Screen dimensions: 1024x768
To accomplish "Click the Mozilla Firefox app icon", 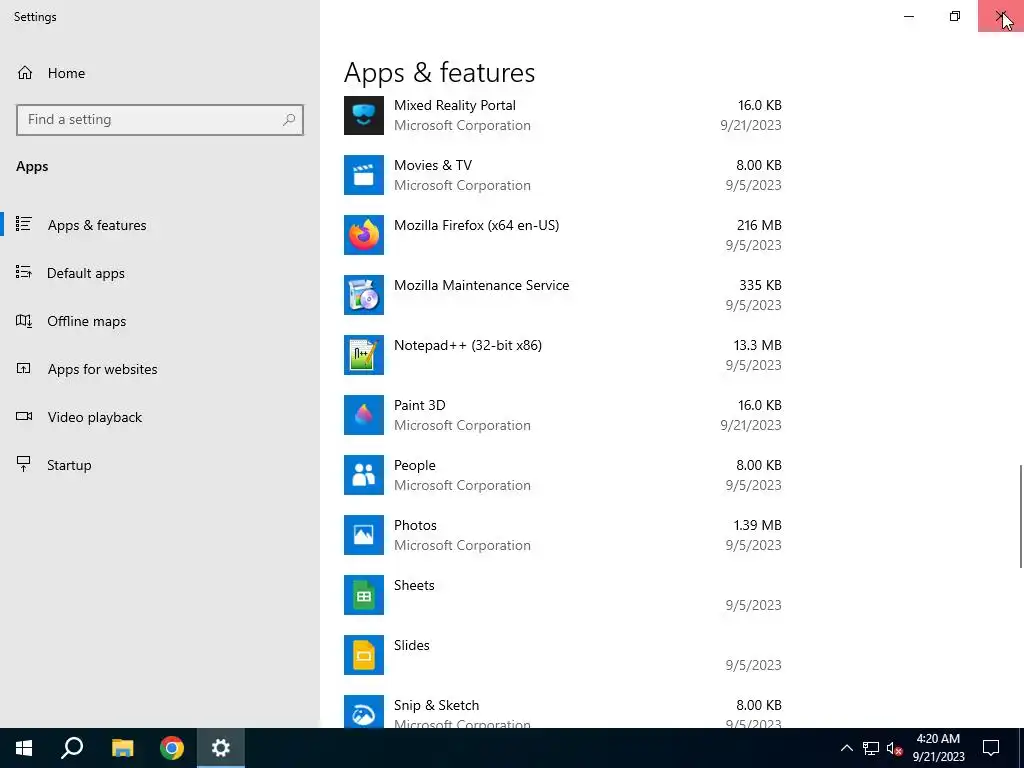I will [364, 235].
